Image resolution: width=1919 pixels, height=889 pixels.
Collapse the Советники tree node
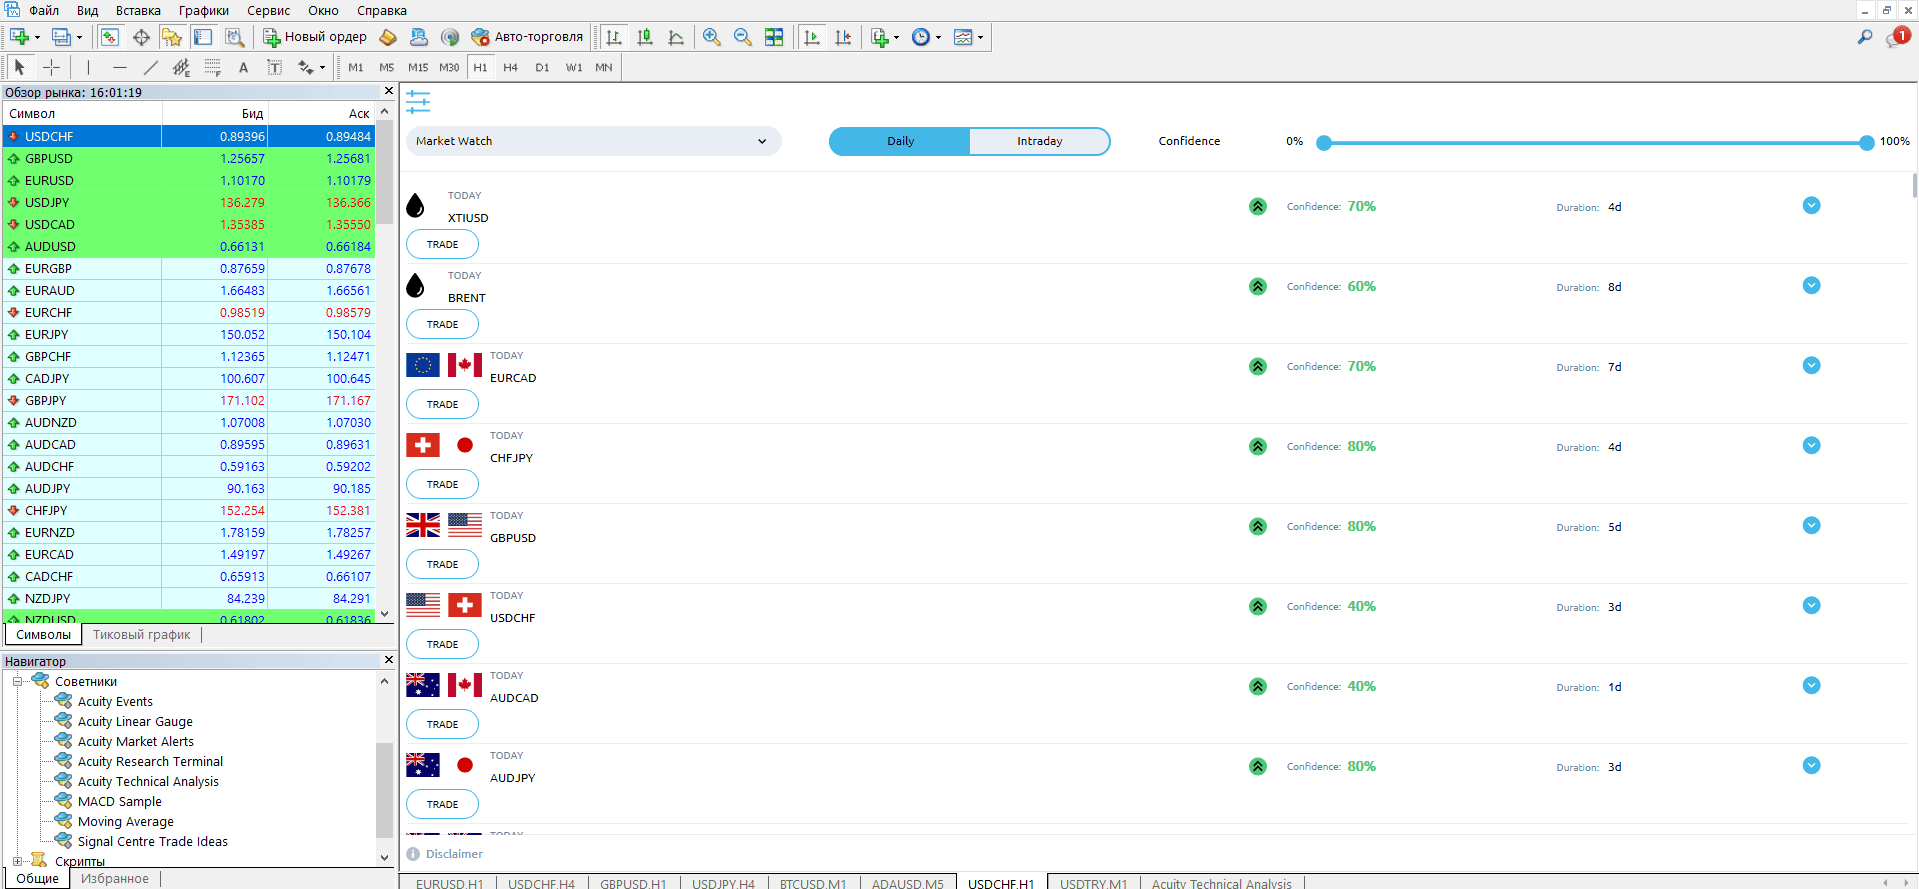click(x=17, y=682)
